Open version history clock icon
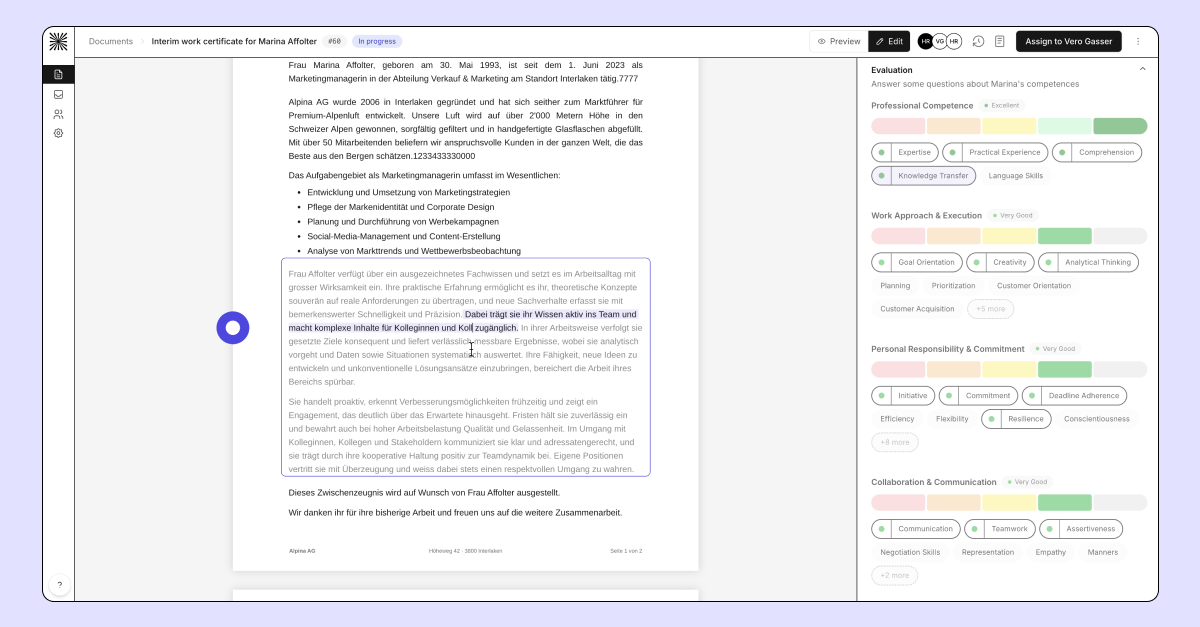Screen dimensions: 1200x627 (x=978, y=41)
